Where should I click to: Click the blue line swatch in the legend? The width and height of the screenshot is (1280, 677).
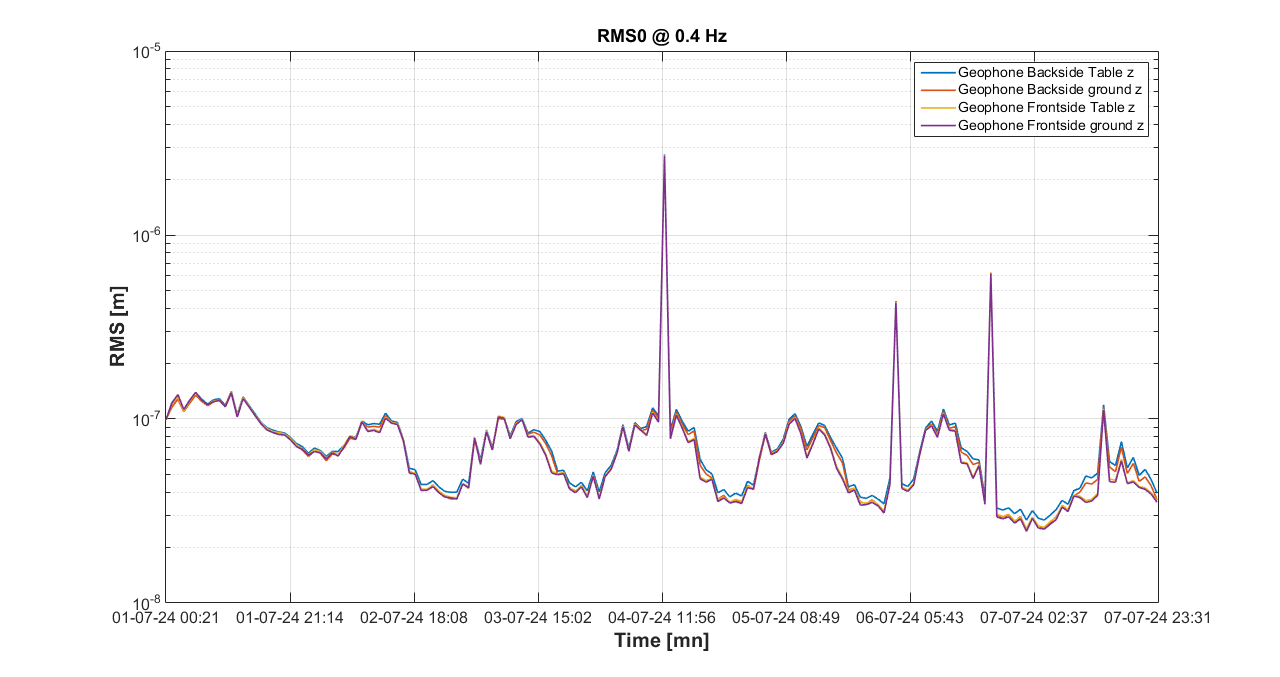click(937, 72)
